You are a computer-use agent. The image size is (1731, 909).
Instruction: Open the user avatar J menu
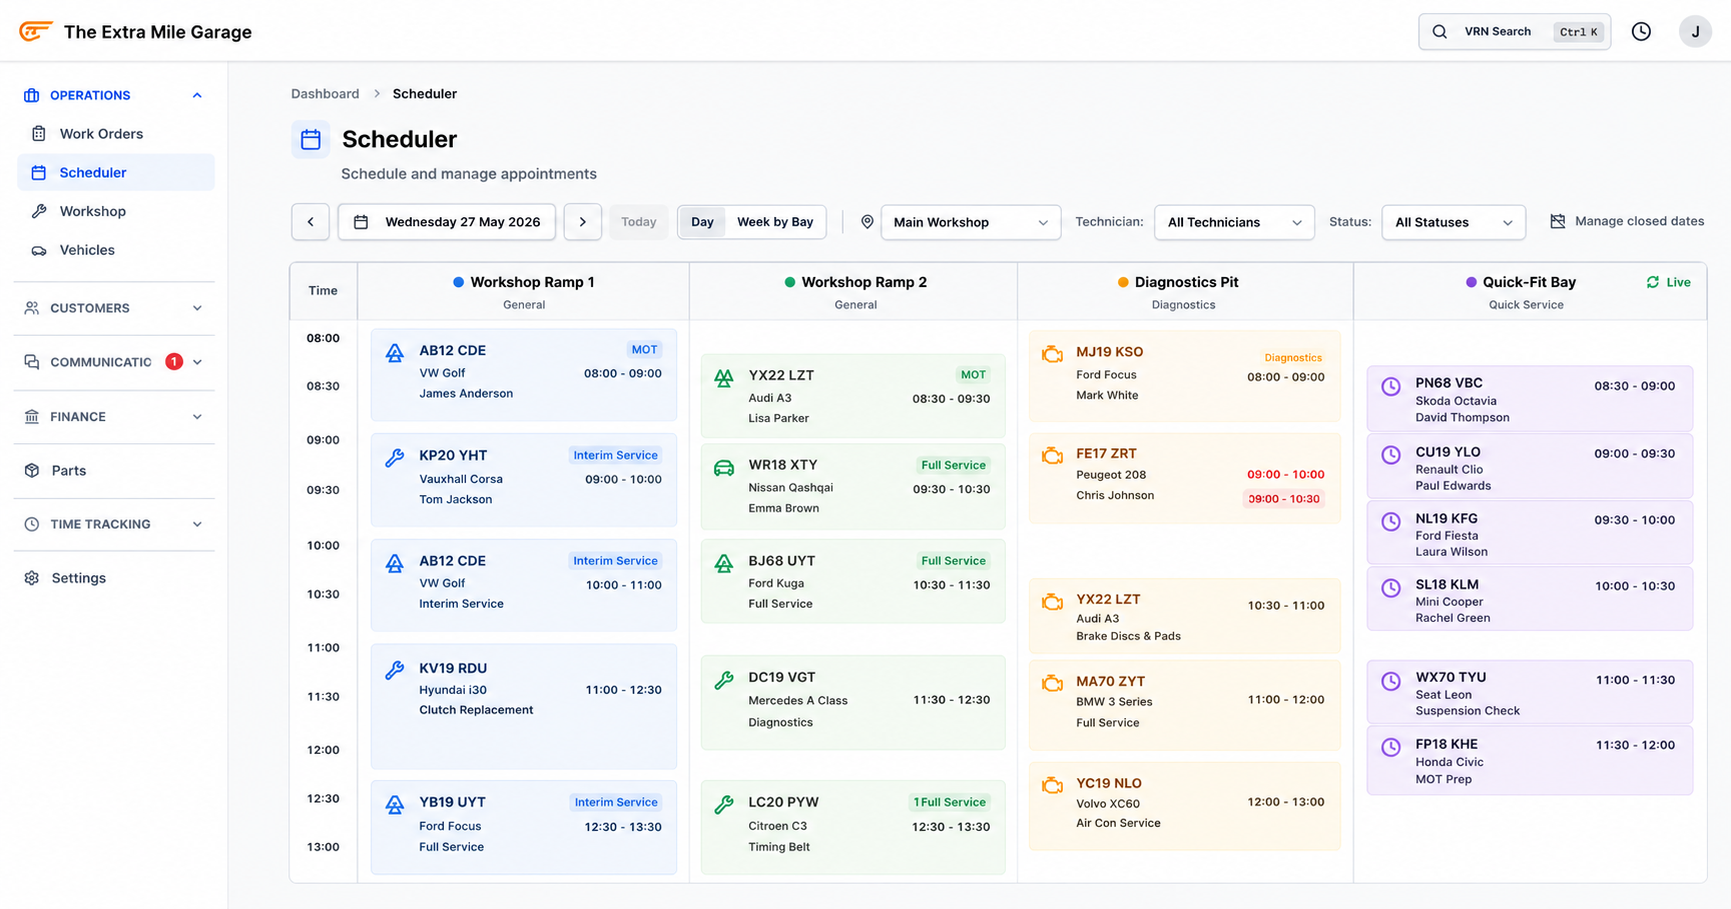pos(1695,32)
